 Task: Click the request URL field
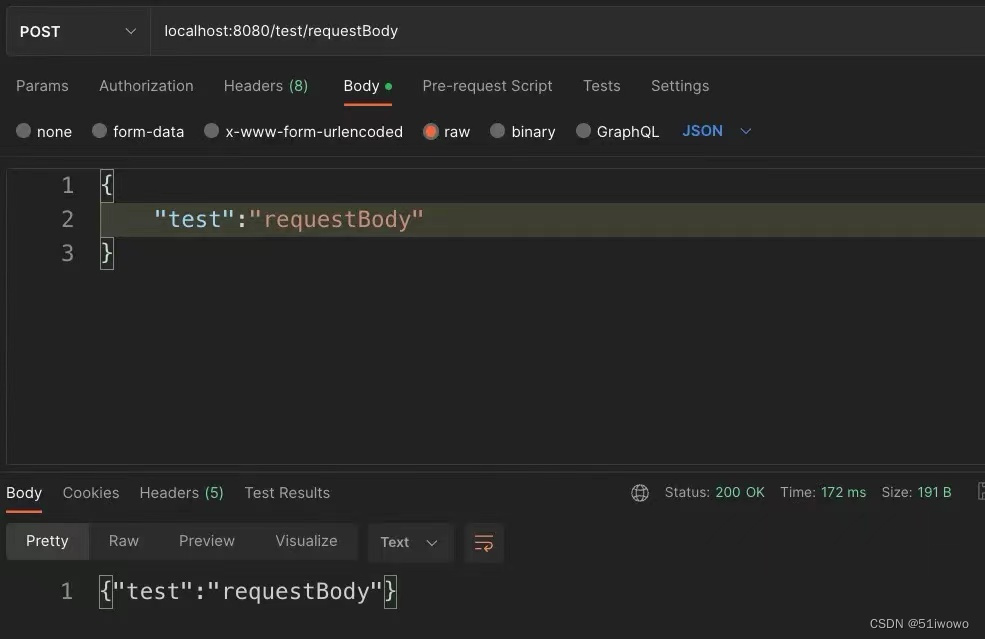(x=567, y=31)
